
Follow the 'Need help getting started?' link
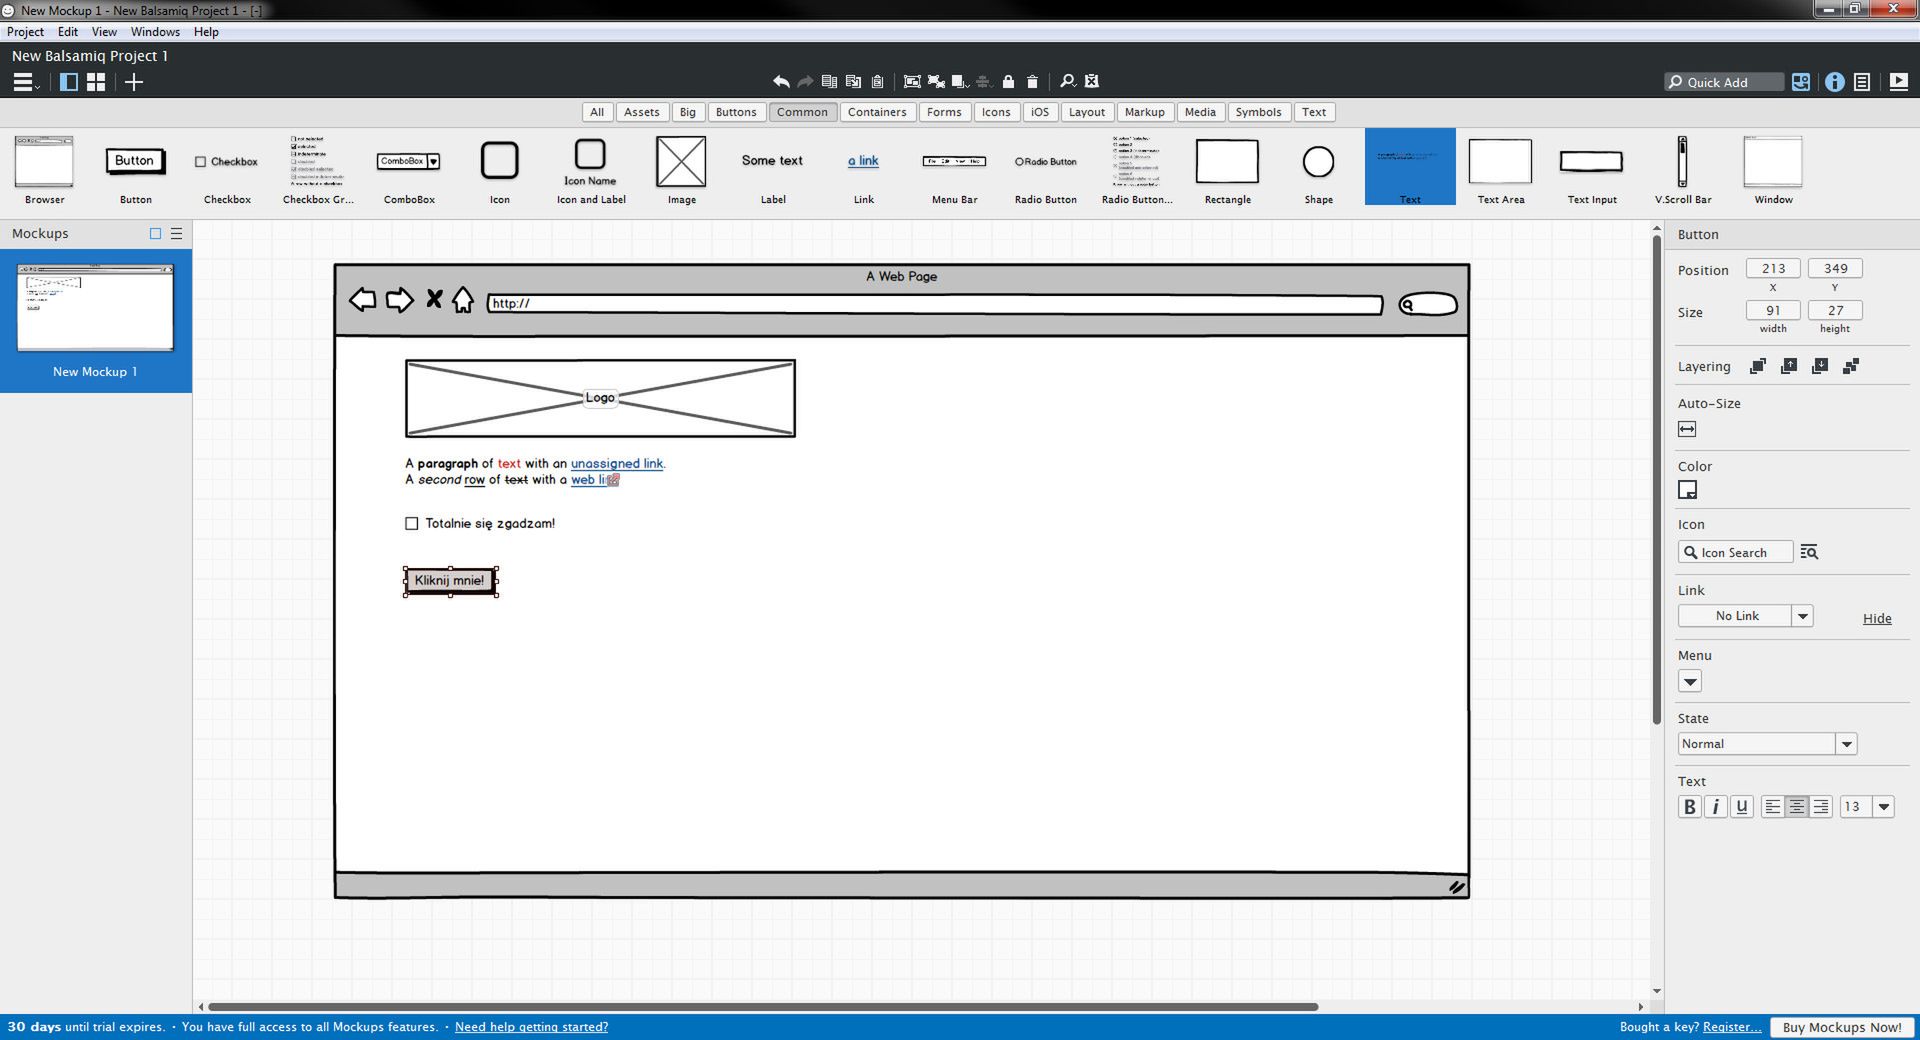coord(531,1027)
